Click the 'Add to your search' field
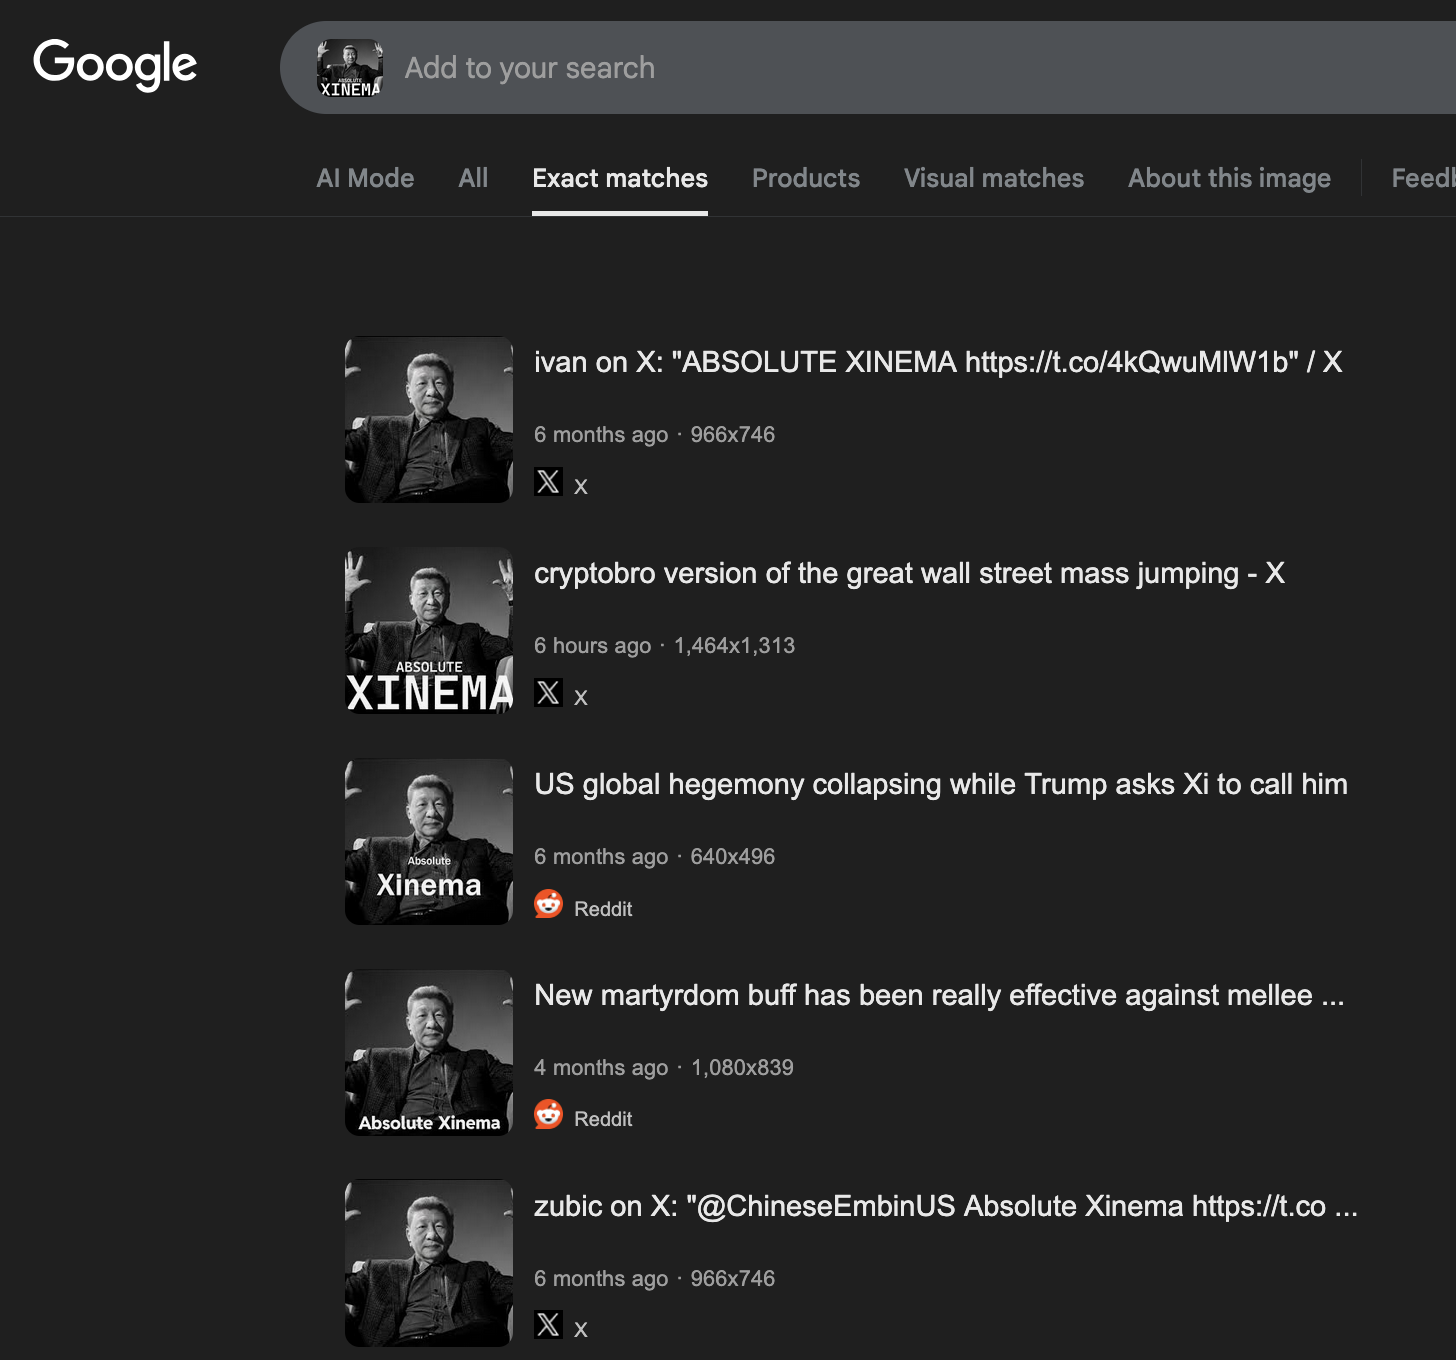1456x1360 pixels. (x=800, y=68)
